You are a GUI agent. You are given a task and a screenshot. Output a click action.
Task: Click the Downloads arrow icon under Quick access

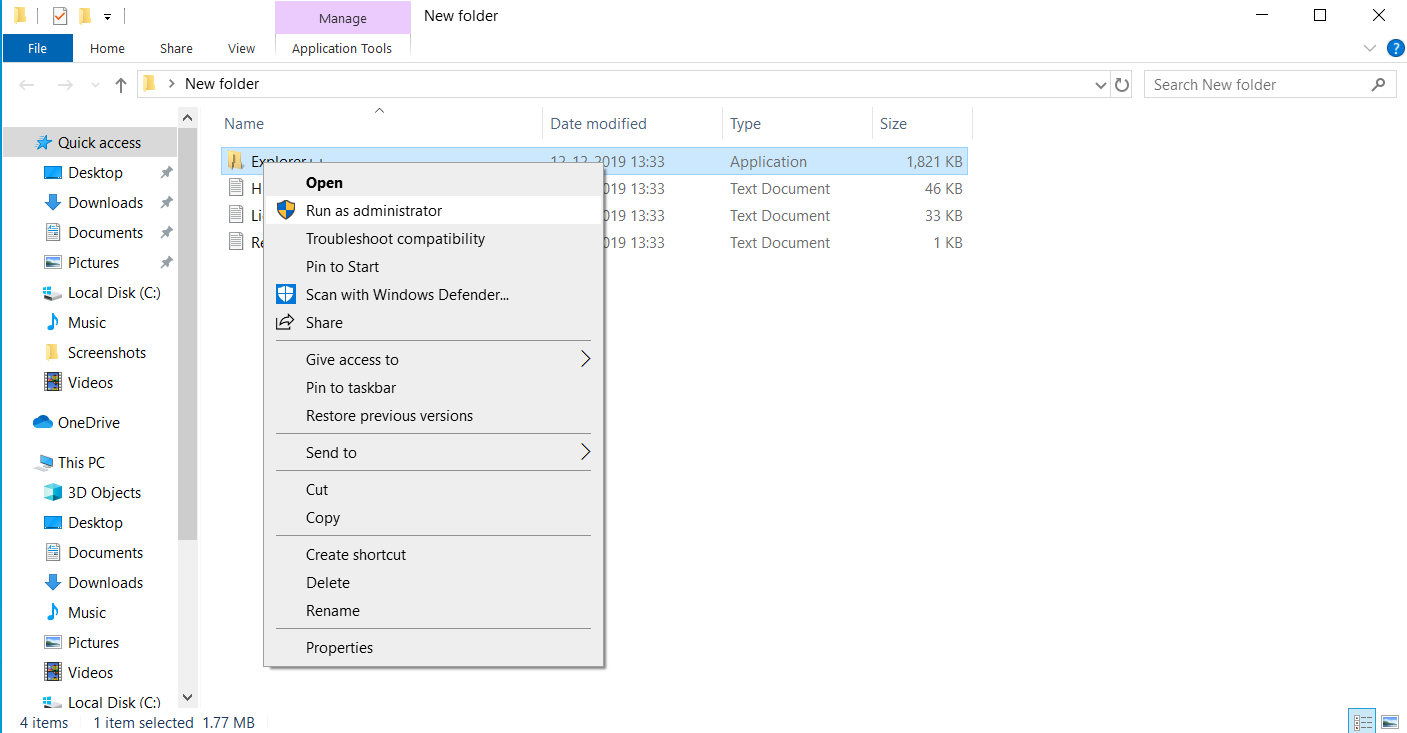[53, 202]
